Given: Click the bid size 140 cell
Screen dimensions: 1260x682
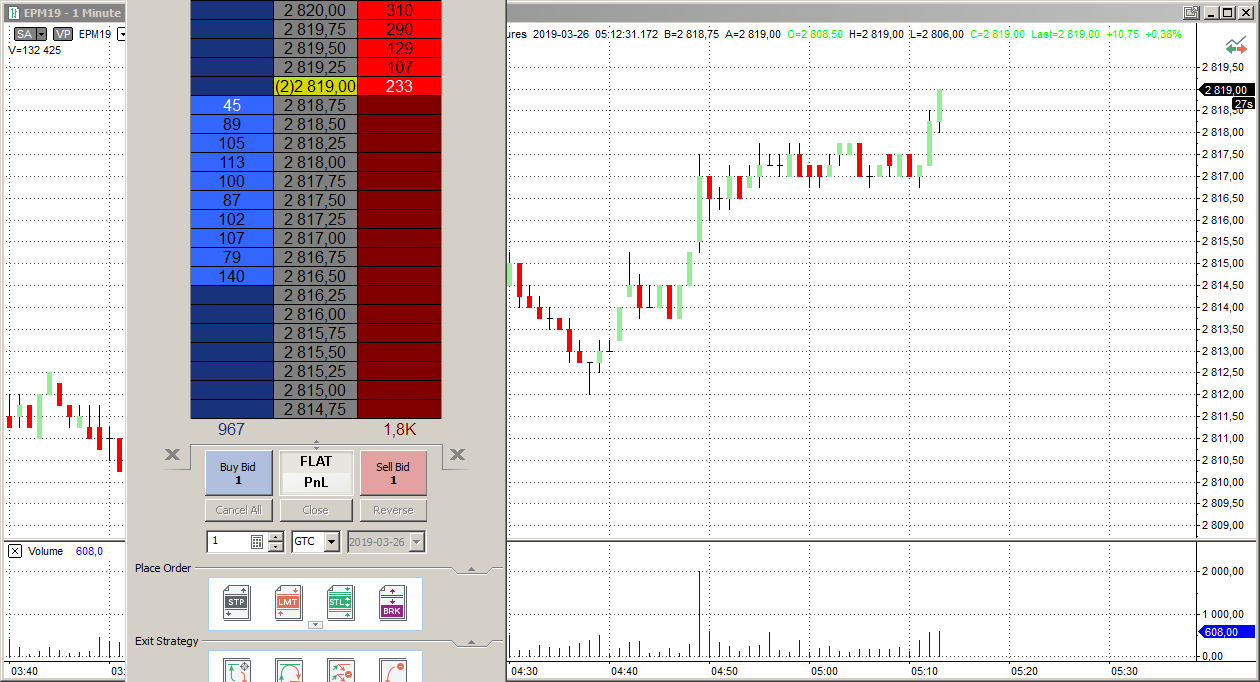Looking at the screenshot, I should pos(232,277).
